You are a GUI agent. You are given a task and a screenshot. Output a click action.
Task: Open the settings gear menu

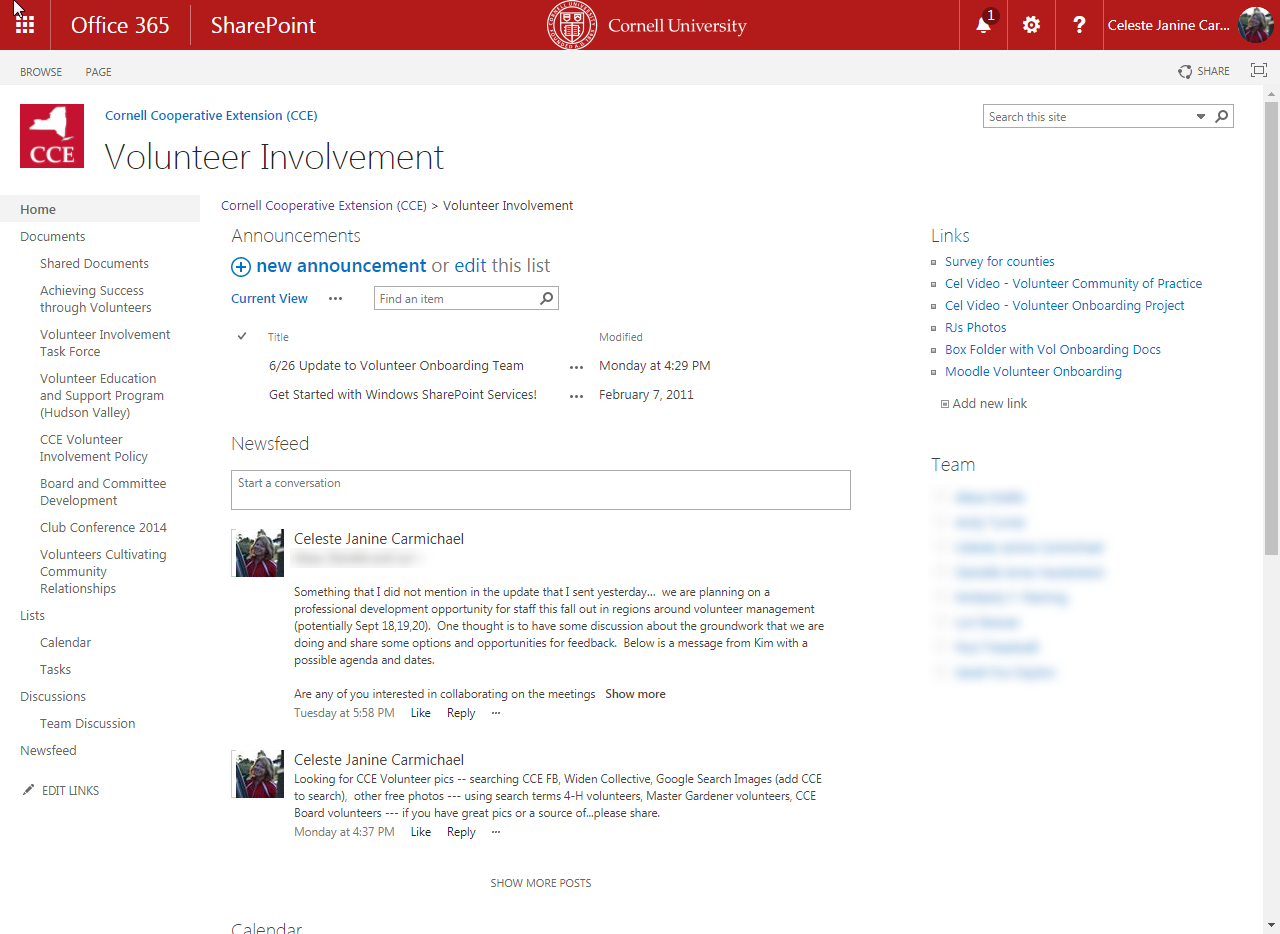[1031, 25]
